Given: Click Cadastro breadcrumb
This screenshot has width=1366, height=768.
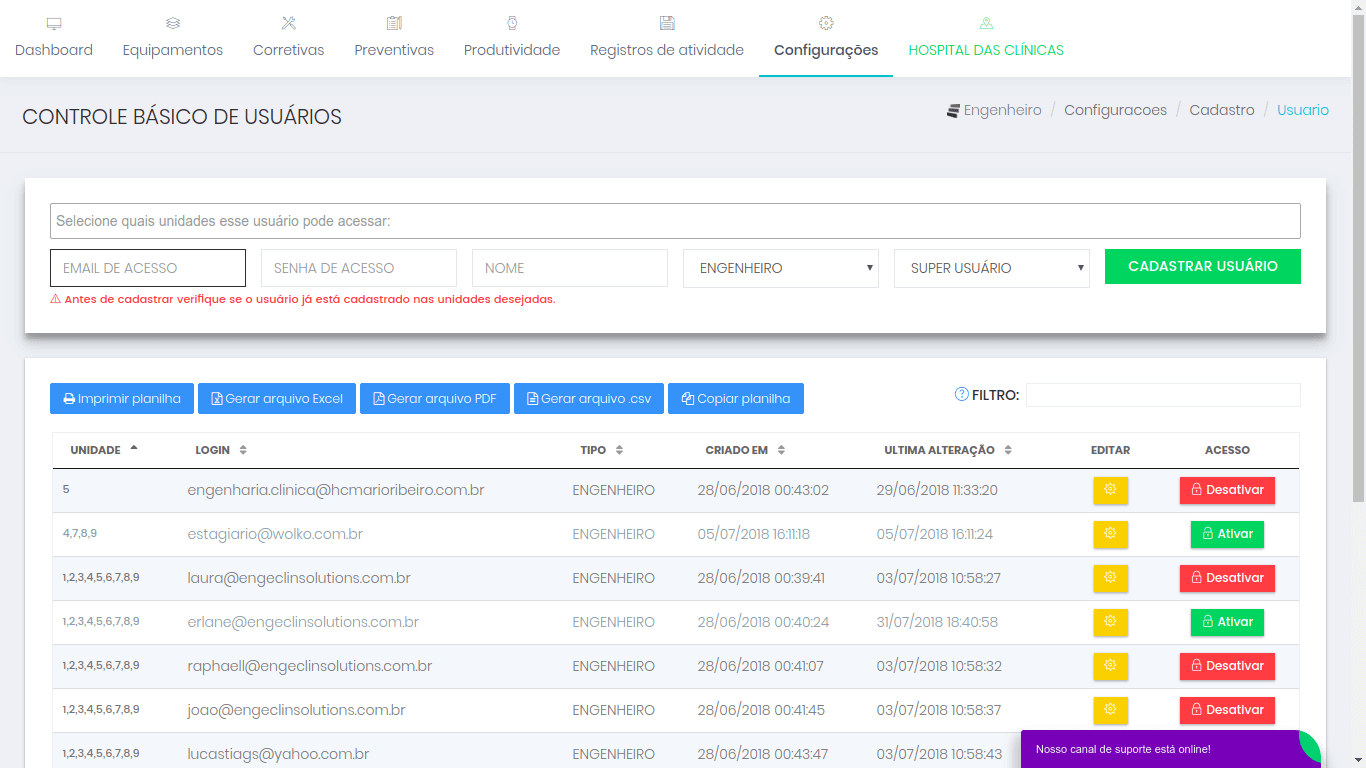Looking at the screenshot, I should pyautogui.click(x=1222, y=110).
